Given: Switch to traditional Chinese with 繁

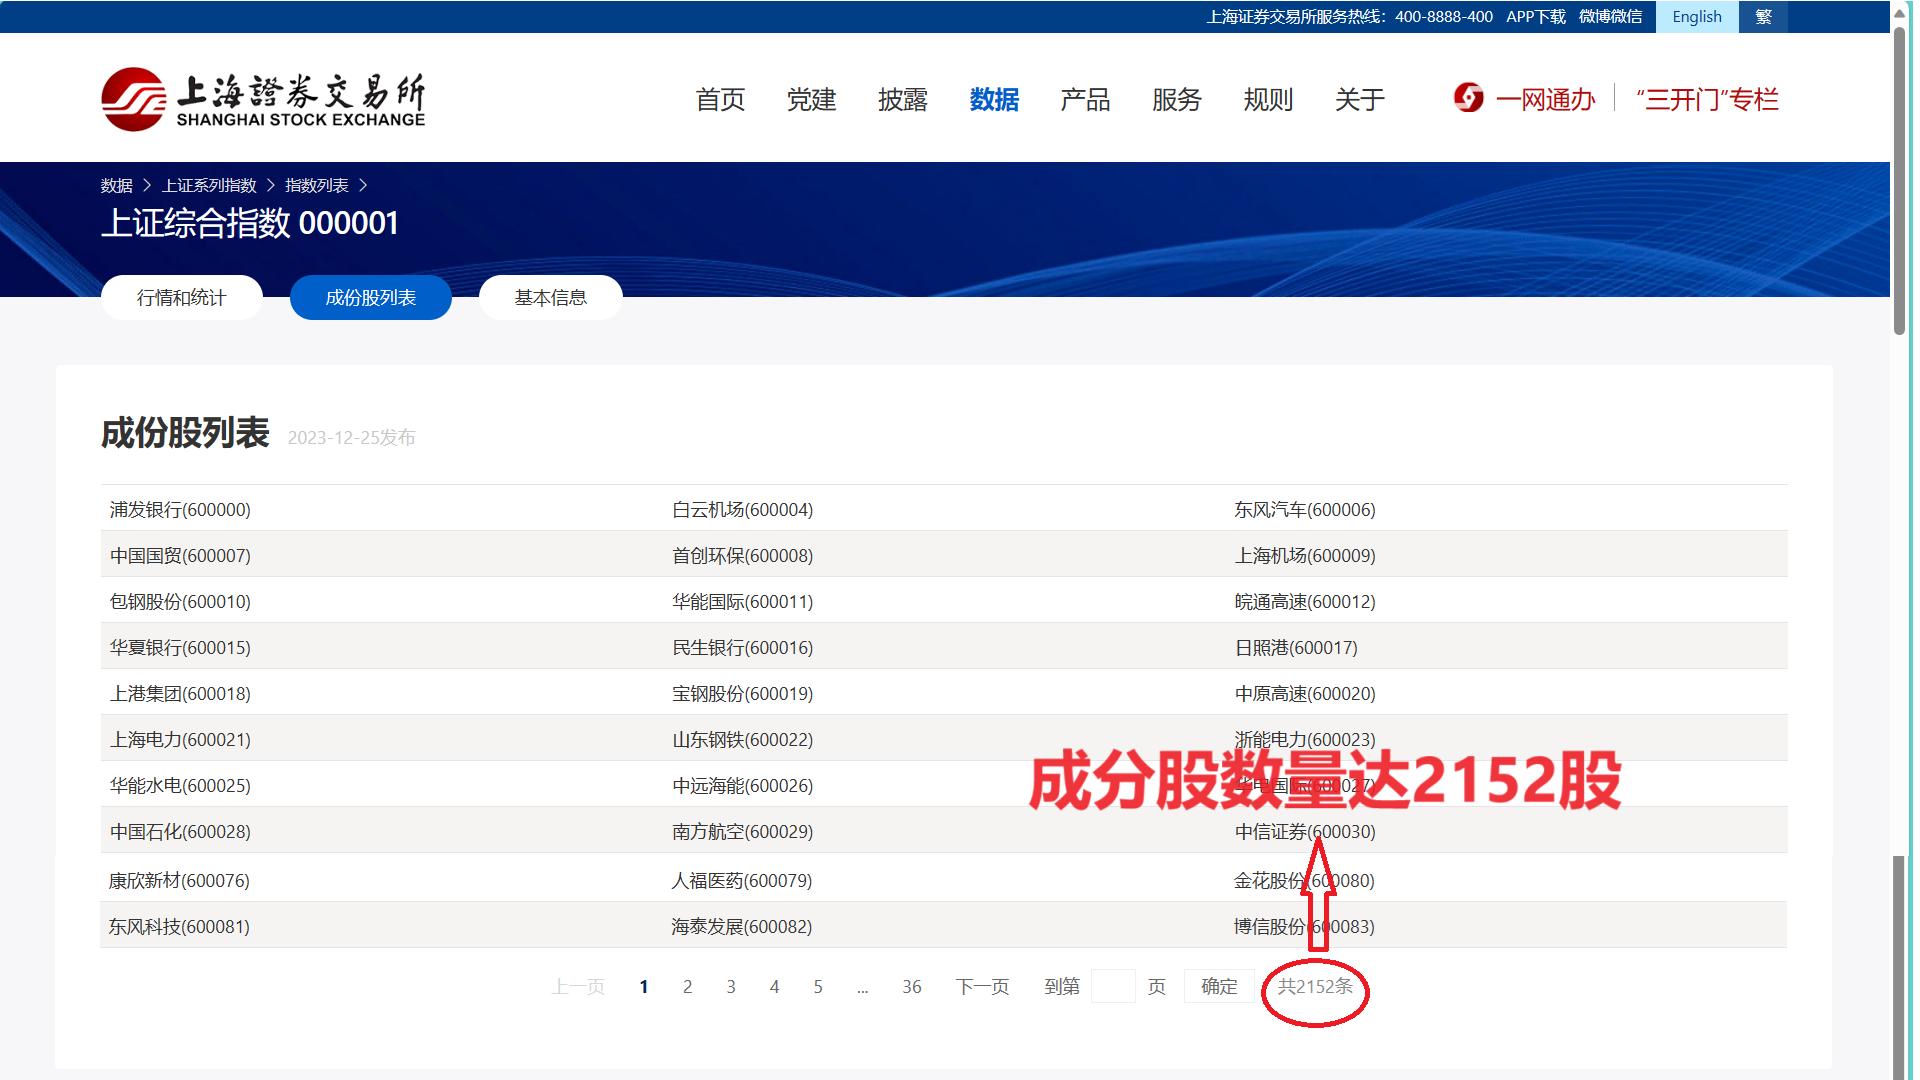Looking at the screenshot, I should point(1763,16).
